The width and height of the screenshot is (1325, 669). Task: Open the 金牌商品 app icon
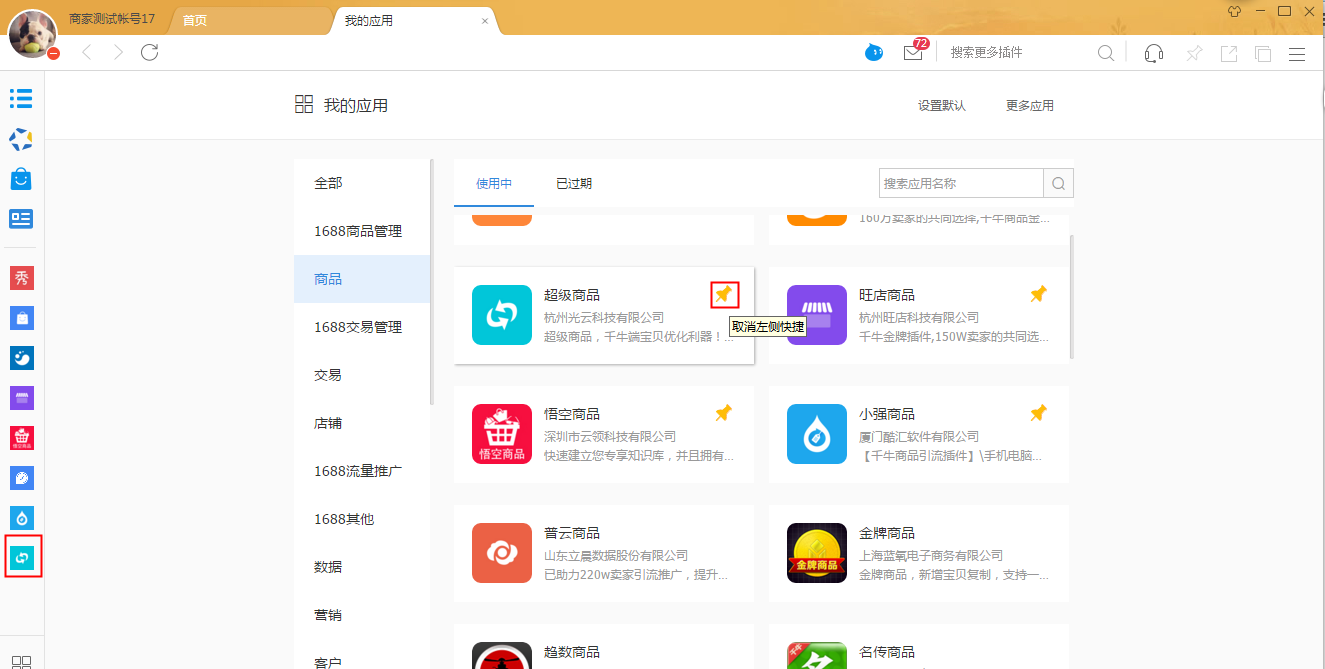click(x=817, y=553)
